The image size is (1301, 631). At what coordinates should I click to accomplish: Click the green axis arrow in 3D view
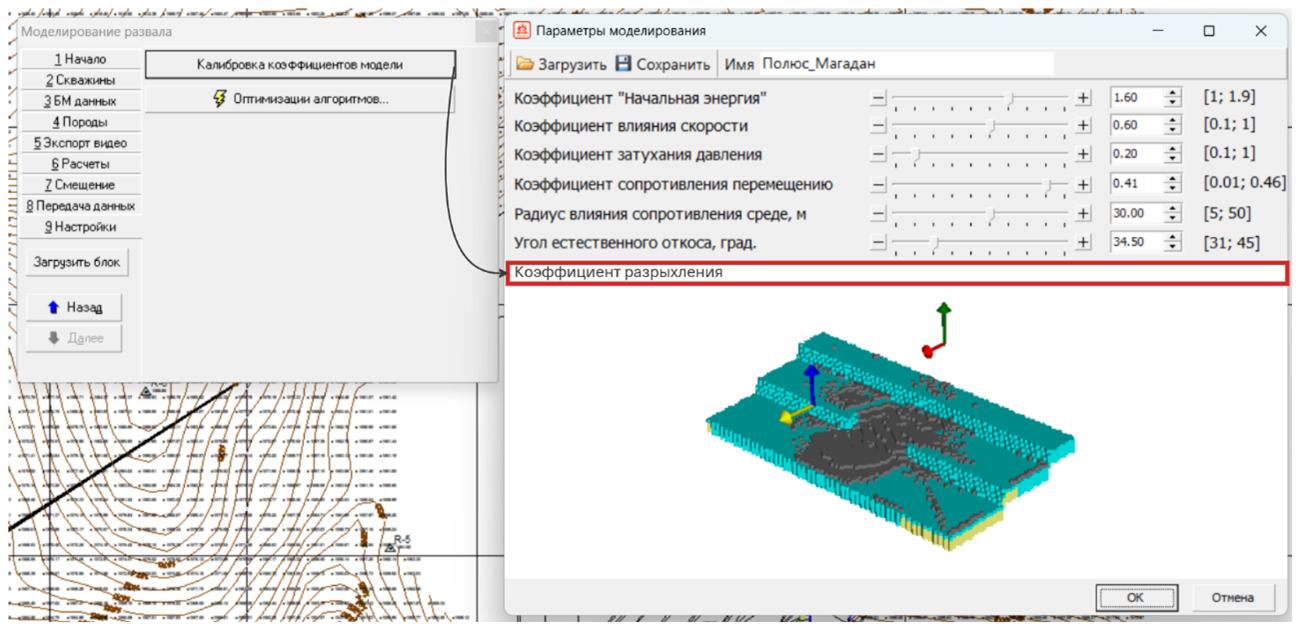pos(943,313)
